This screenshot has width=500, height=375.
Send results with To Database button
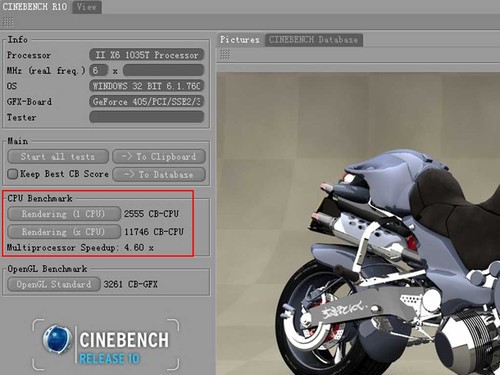tap(159, 174)
